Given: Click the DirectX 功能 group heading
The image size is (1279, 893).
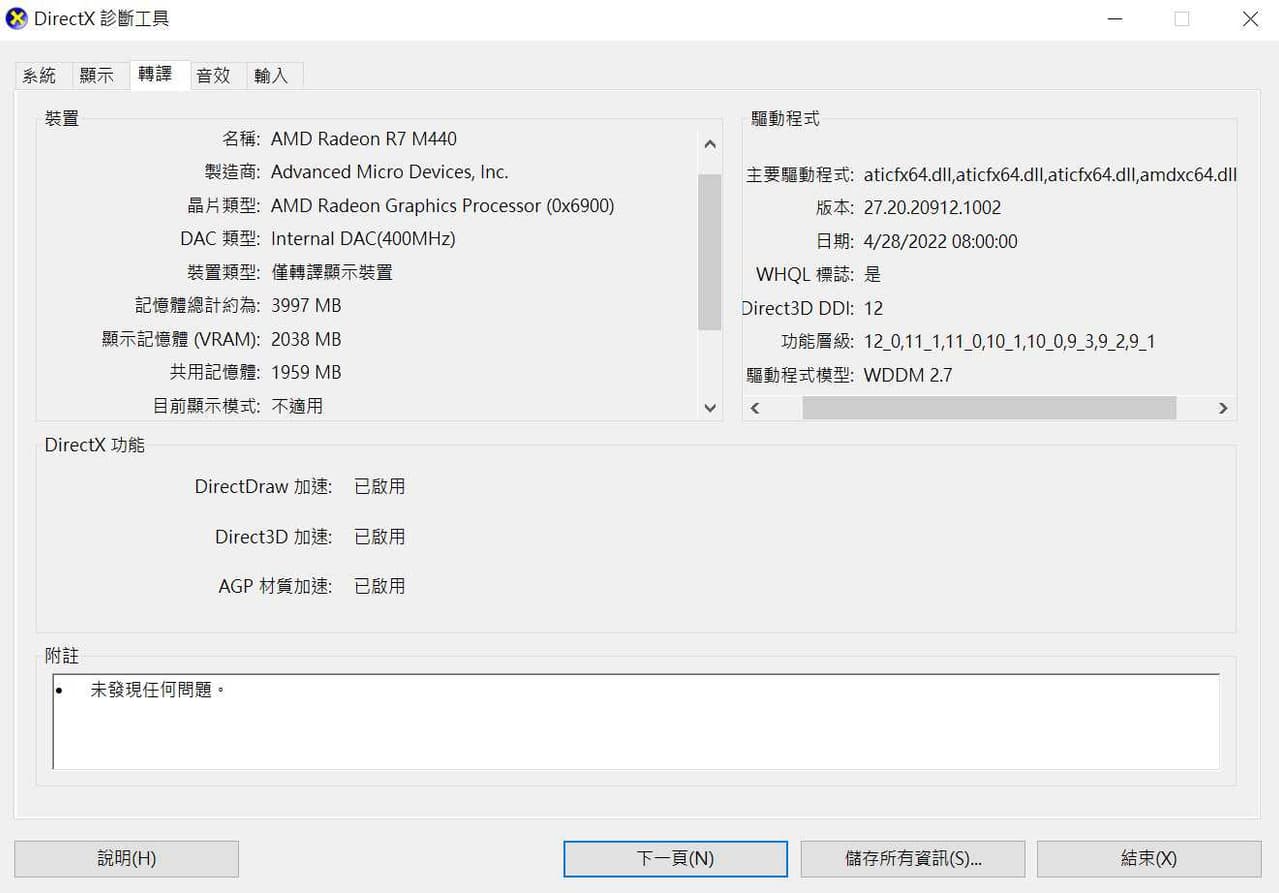Looking at the screenshot, I should 95,445.
